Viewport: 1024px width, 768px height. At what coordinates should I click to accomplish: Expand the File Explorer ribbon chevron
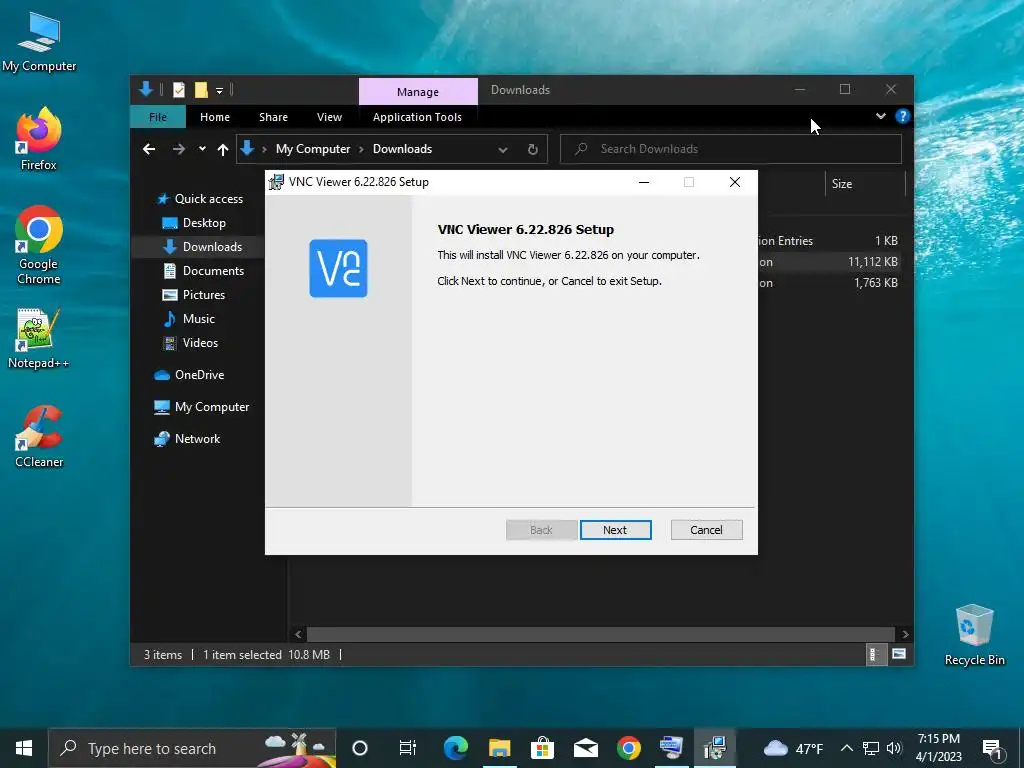880,116
